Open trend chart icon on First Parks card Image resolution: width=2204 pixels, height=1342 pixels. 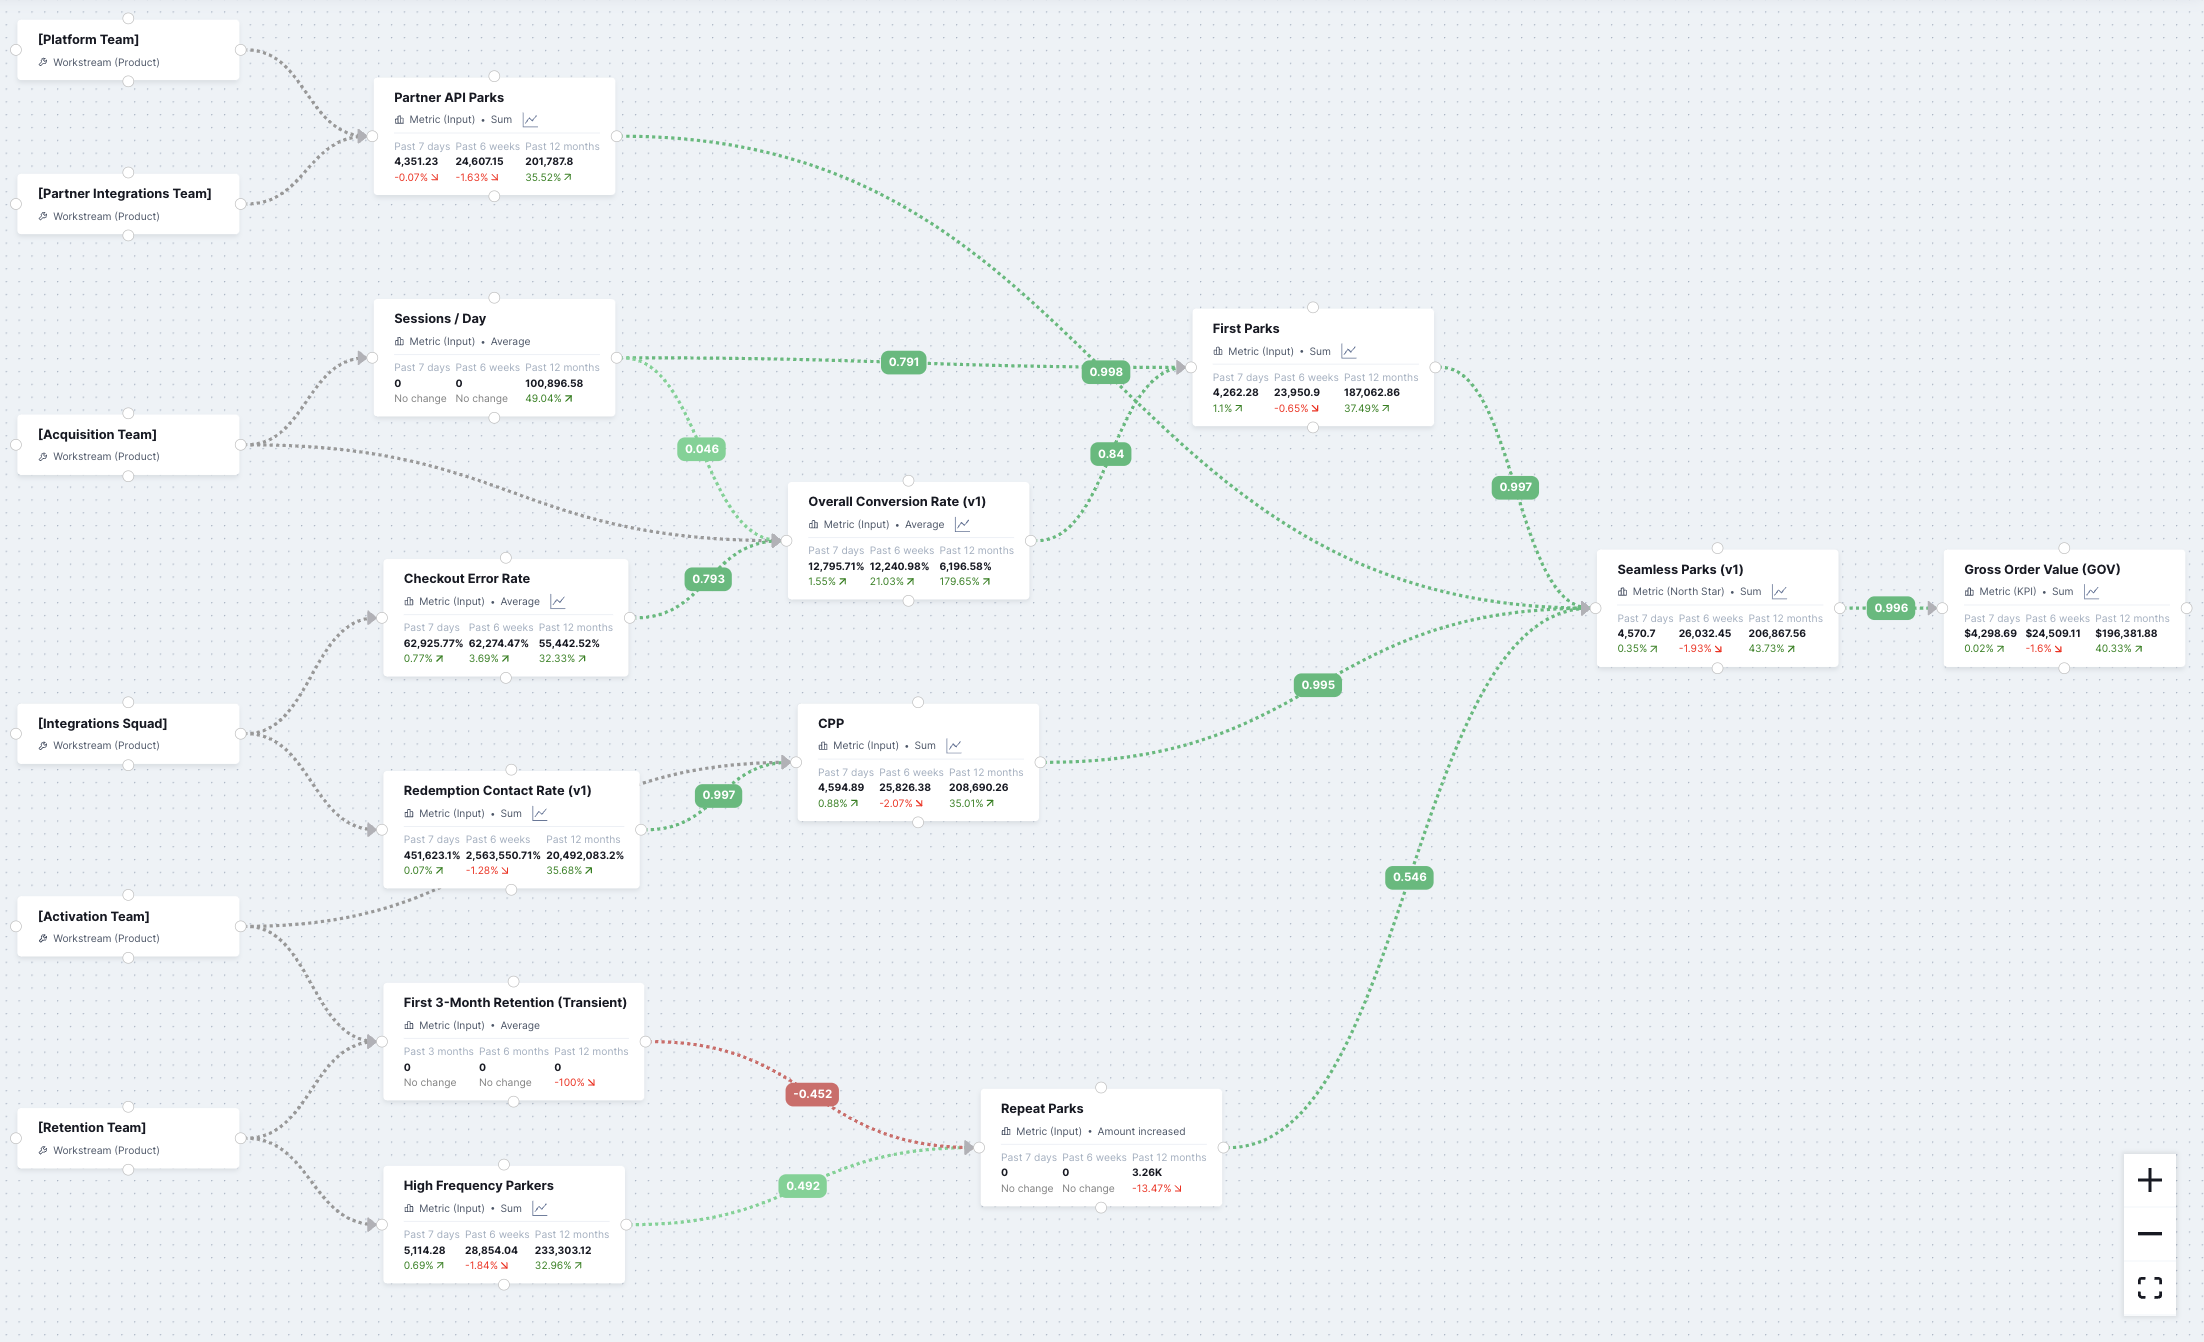[x=1348, y=351]
